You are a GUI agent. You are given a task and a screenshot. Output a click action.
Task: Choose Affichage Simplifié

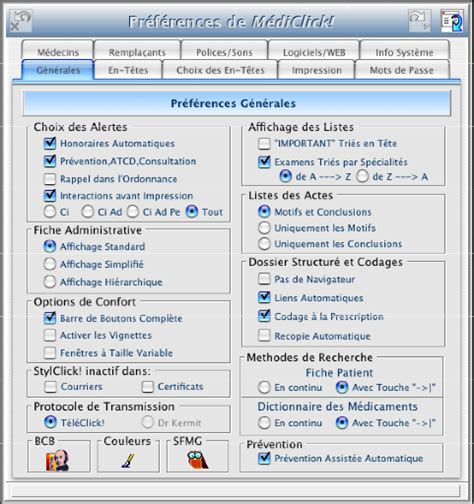click(x=50, y=264)
